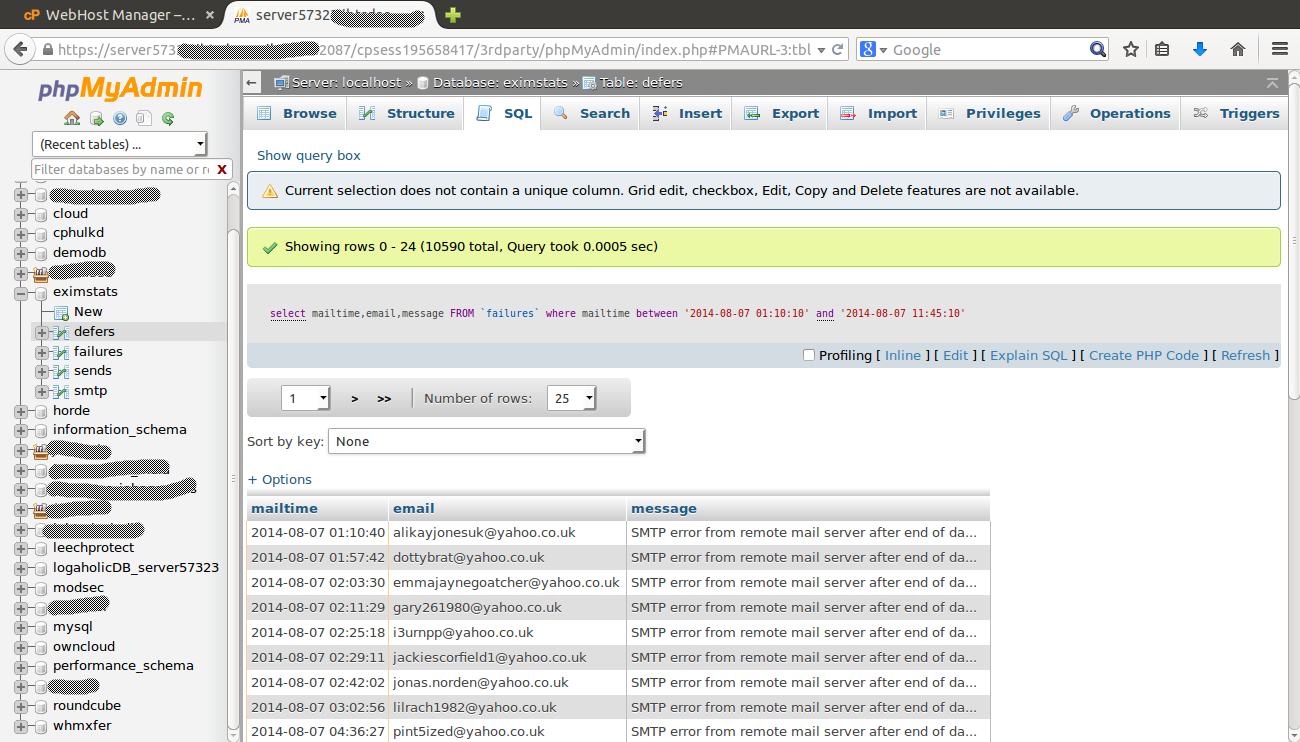Go to next results page with >
The width and height of the screenshot is (1300, 742).
click(354, 398)
